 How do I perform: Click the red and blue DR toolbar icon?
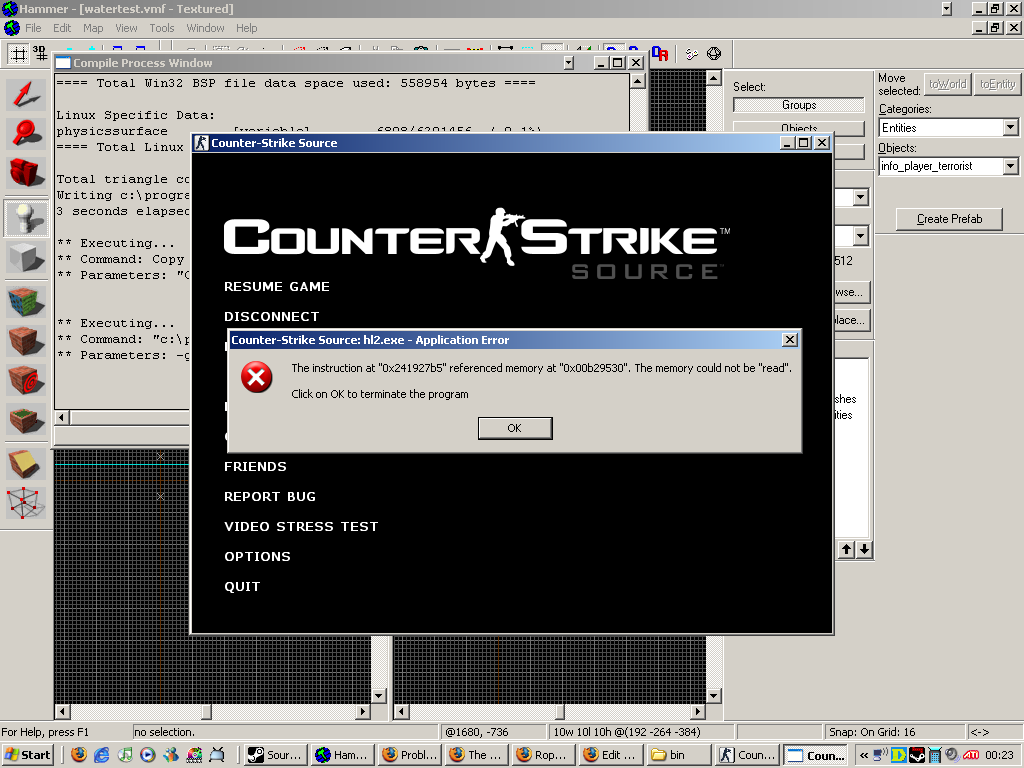[x=660, y=54]
